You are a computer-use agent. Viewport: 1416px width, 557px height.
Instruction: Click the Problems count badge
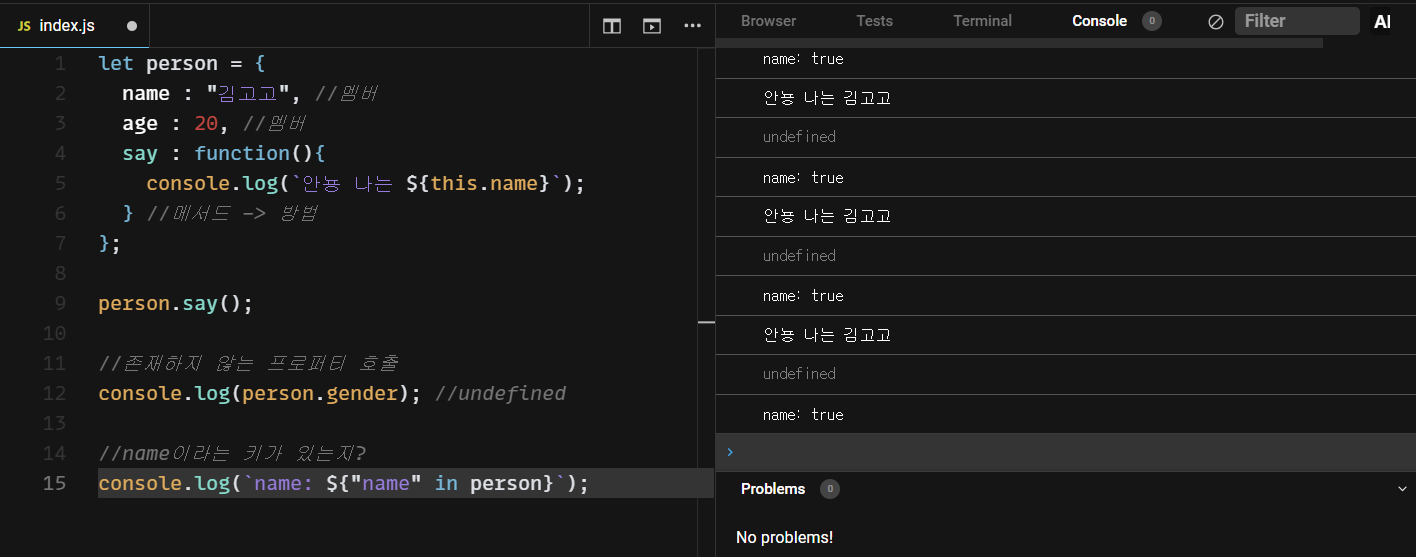click(x=829, y=489)
